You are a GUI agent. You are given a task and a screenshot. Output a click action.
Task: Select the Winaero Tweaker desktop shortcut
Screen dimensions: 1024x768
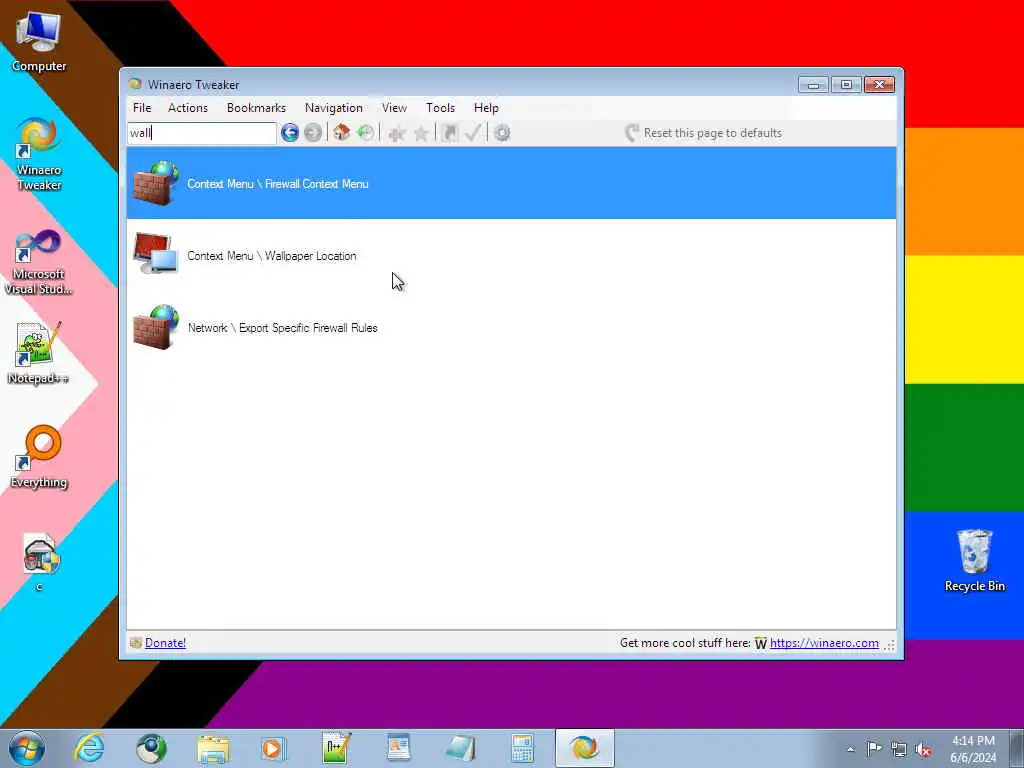tap(39, 154)
